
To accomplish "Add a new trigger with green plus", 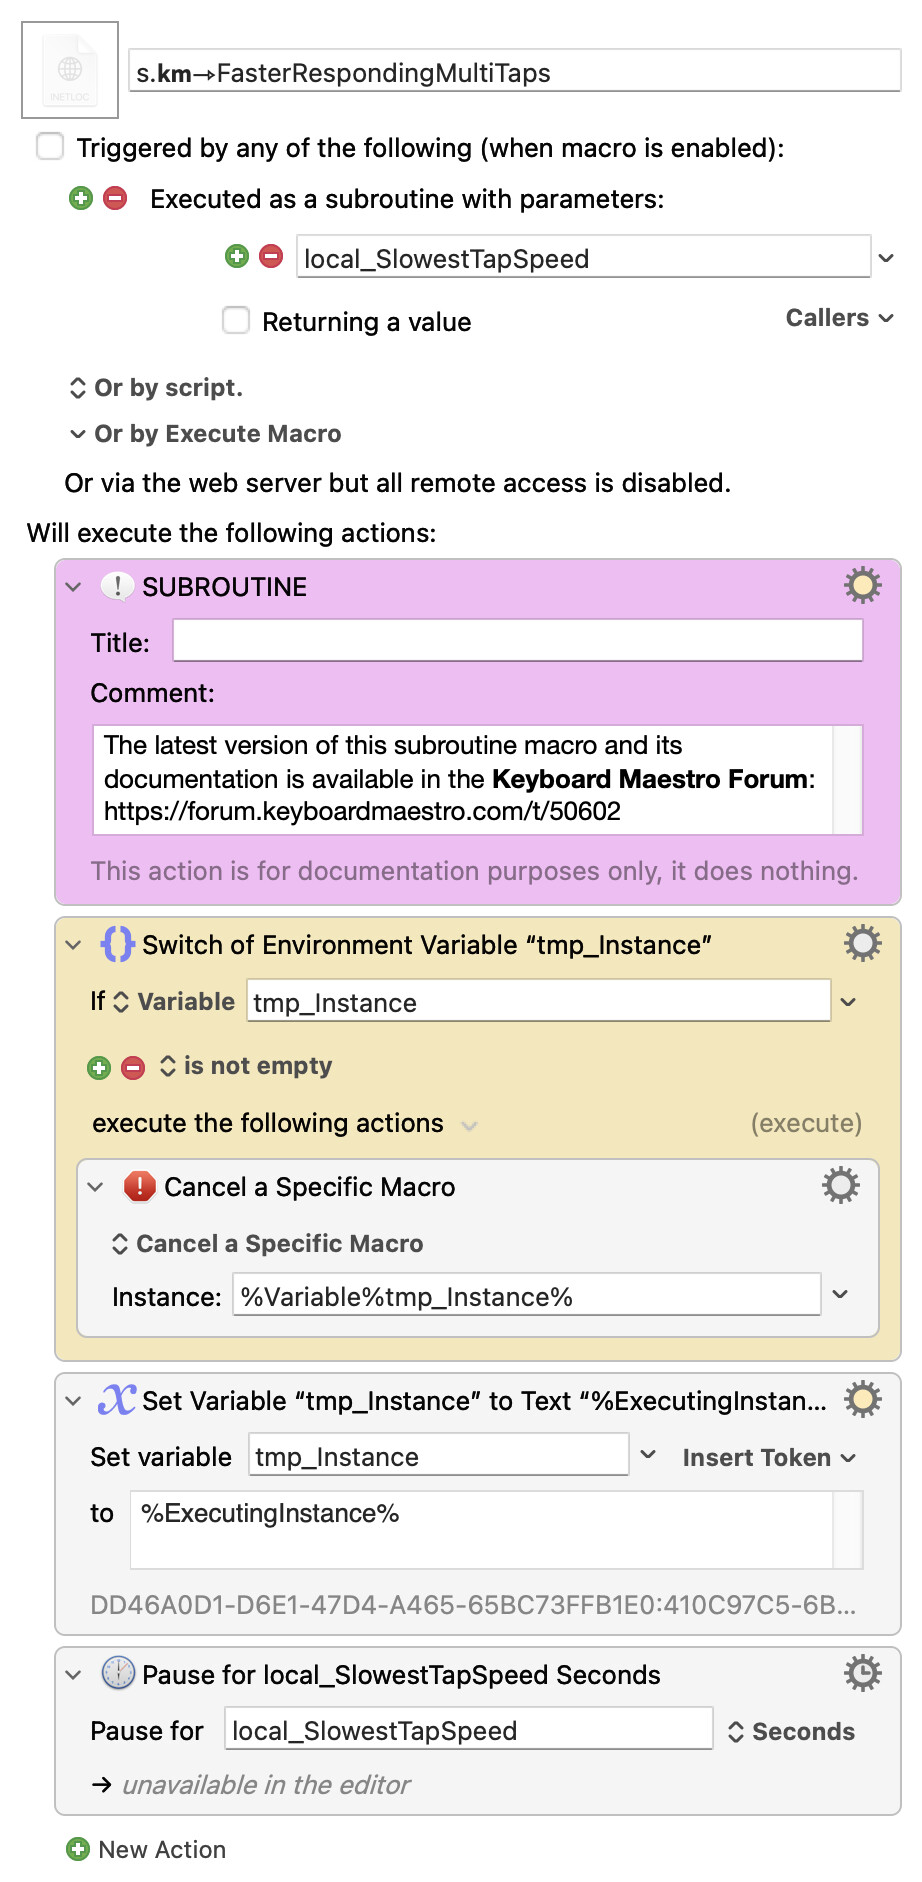I will coord(81,198).
